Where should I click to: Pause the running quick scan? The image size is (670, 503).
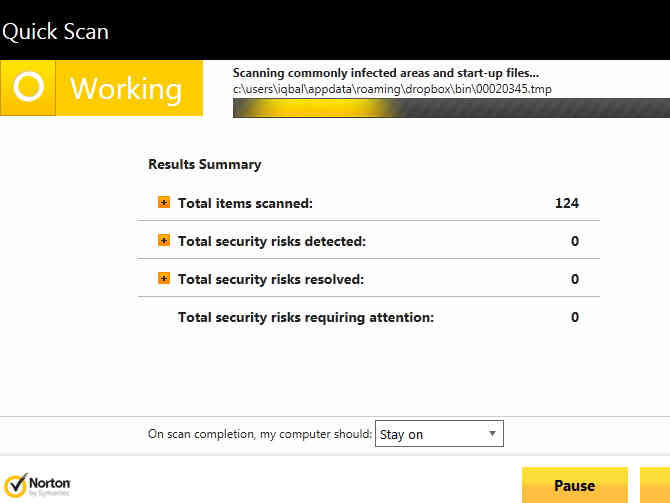(574, 485)
